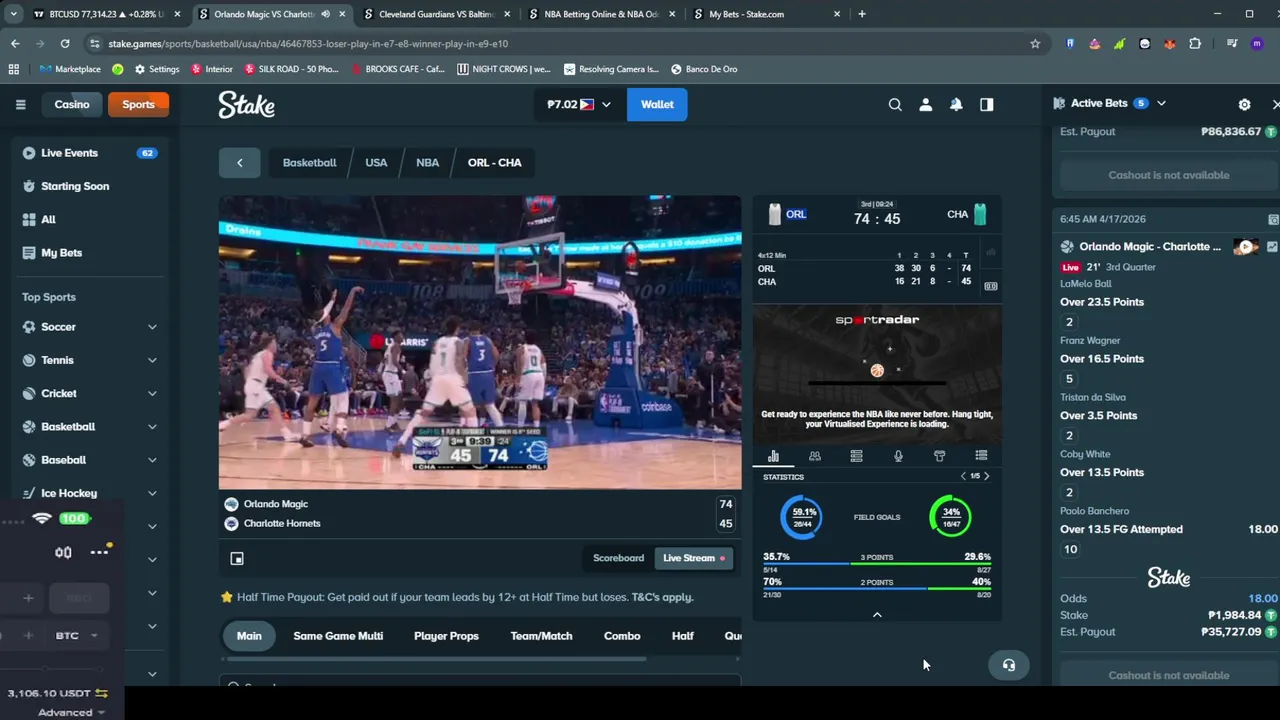Toggle the betslip panel icon in header
Viewport: 1280px width, 720px height.
click(987, 104)
